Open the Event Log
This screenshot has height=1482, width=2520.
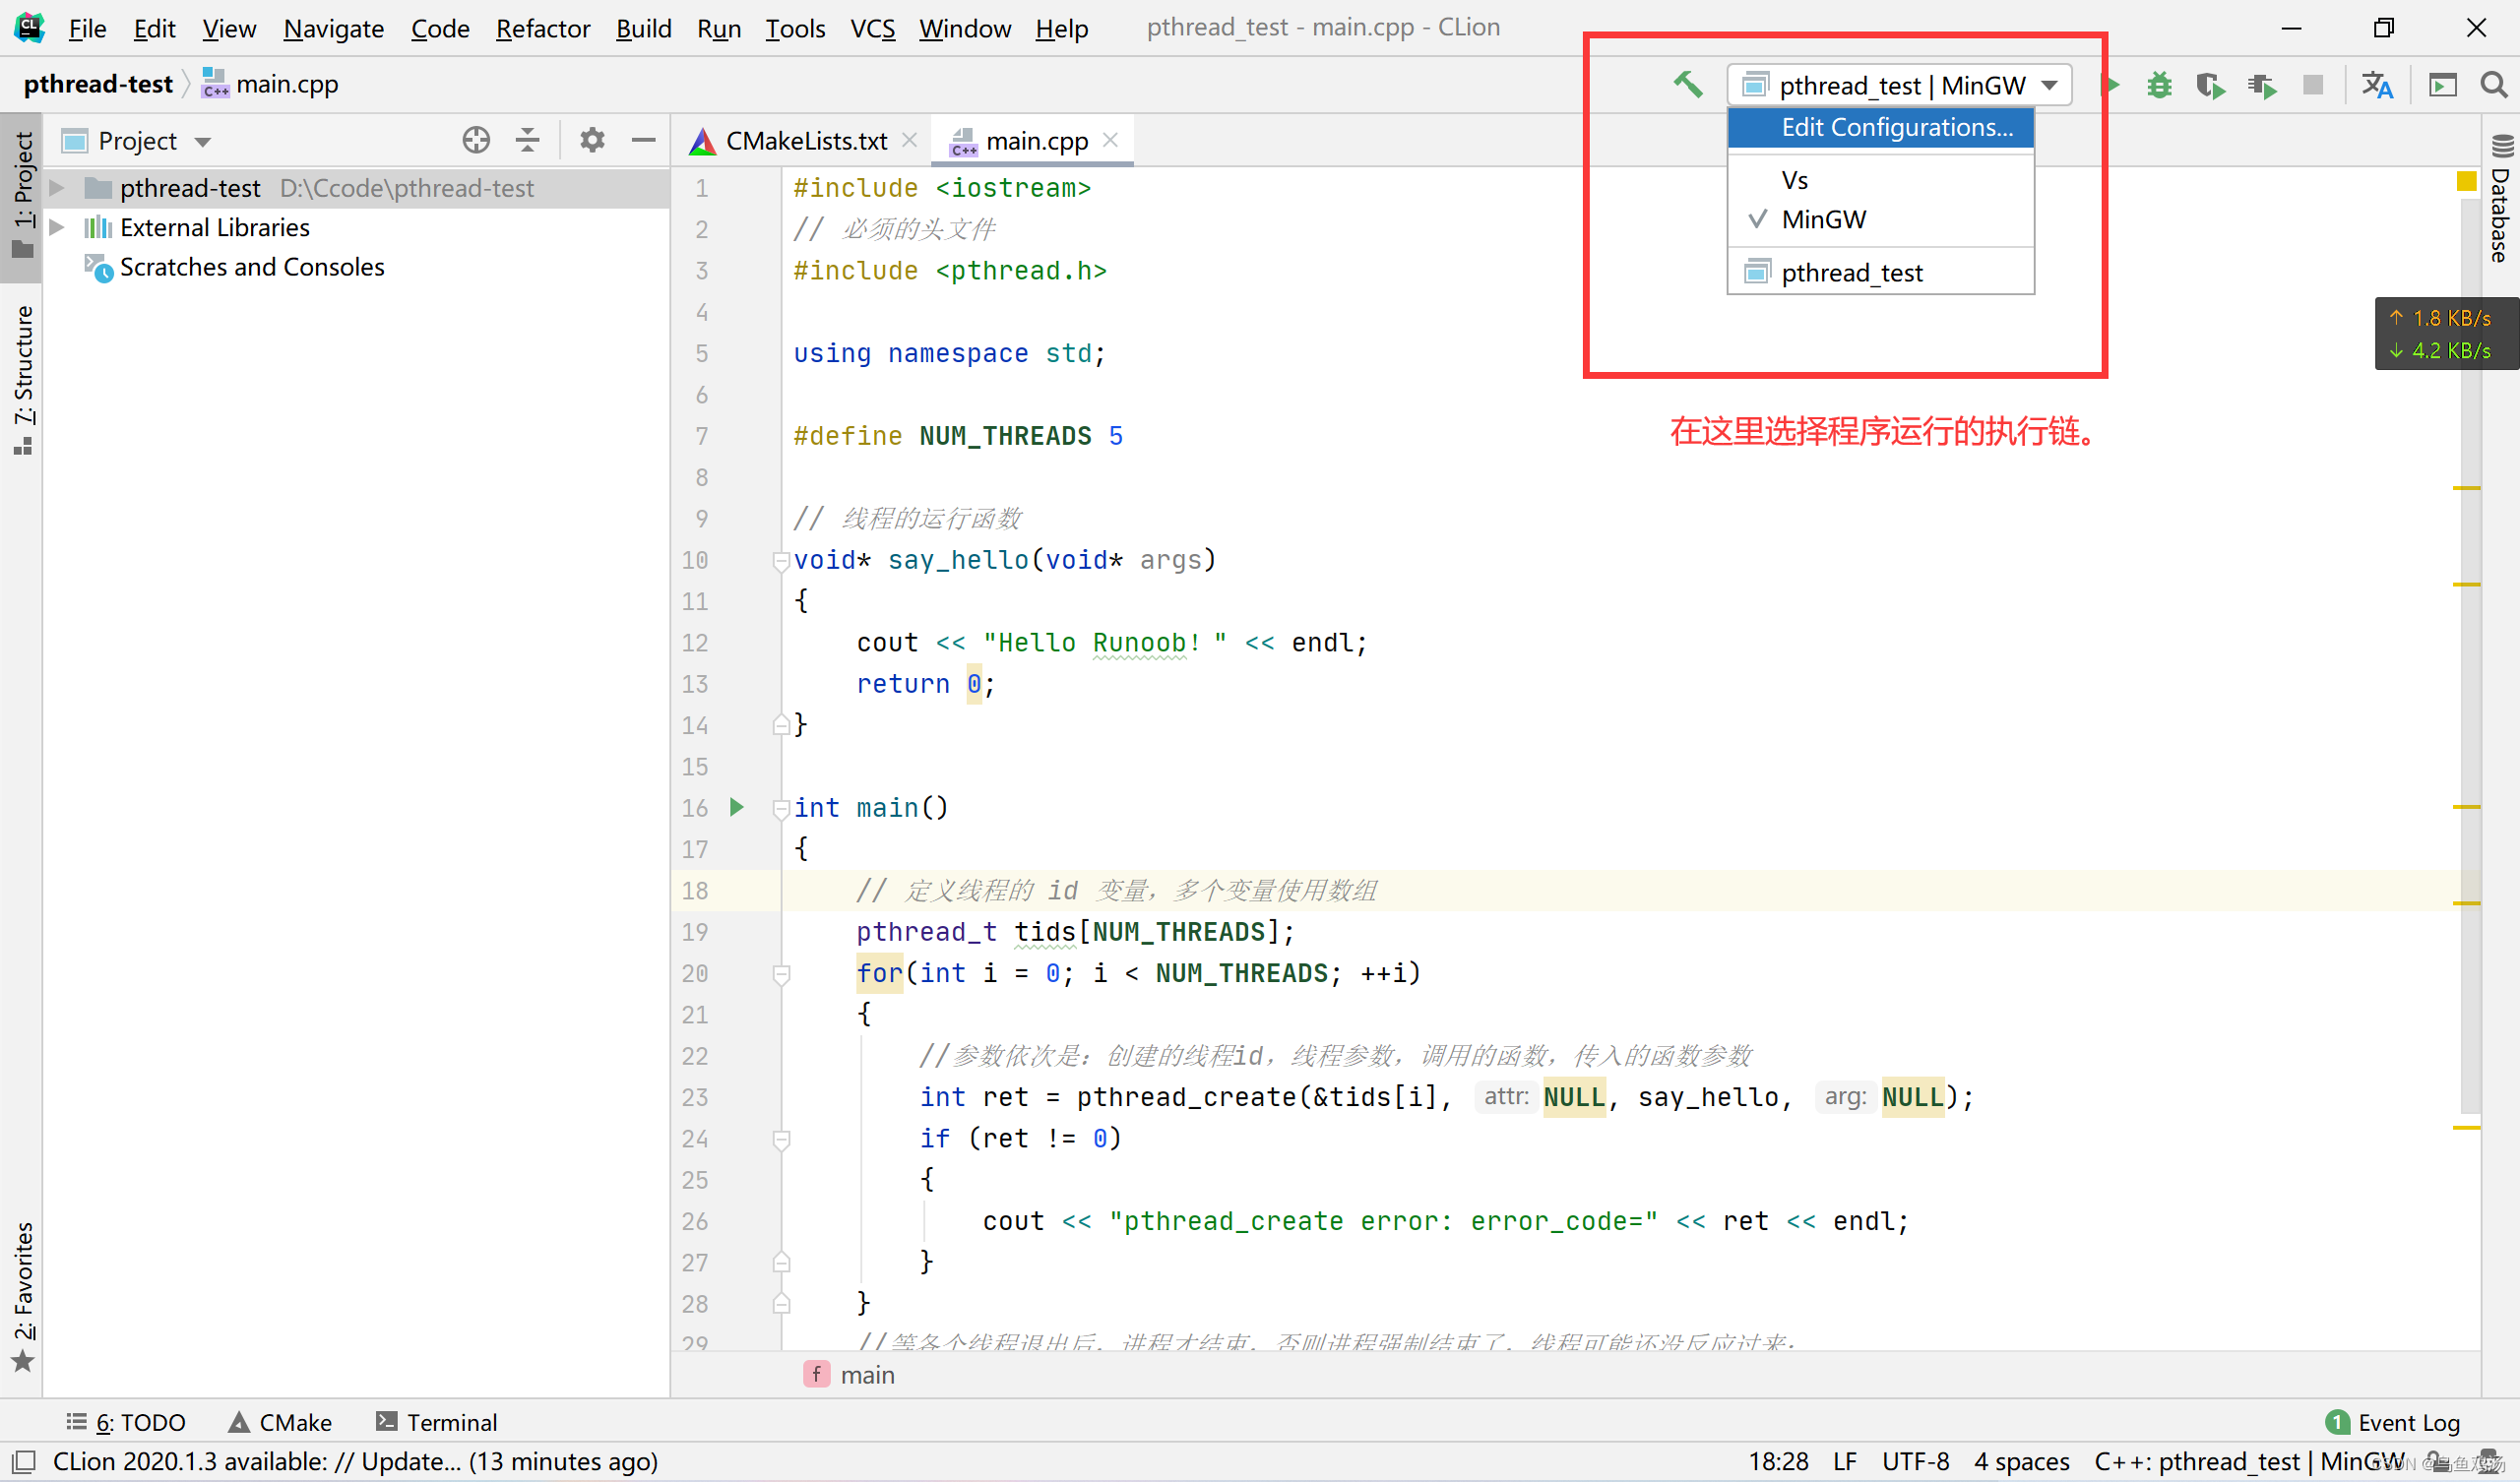[x=2393, y=1422]
